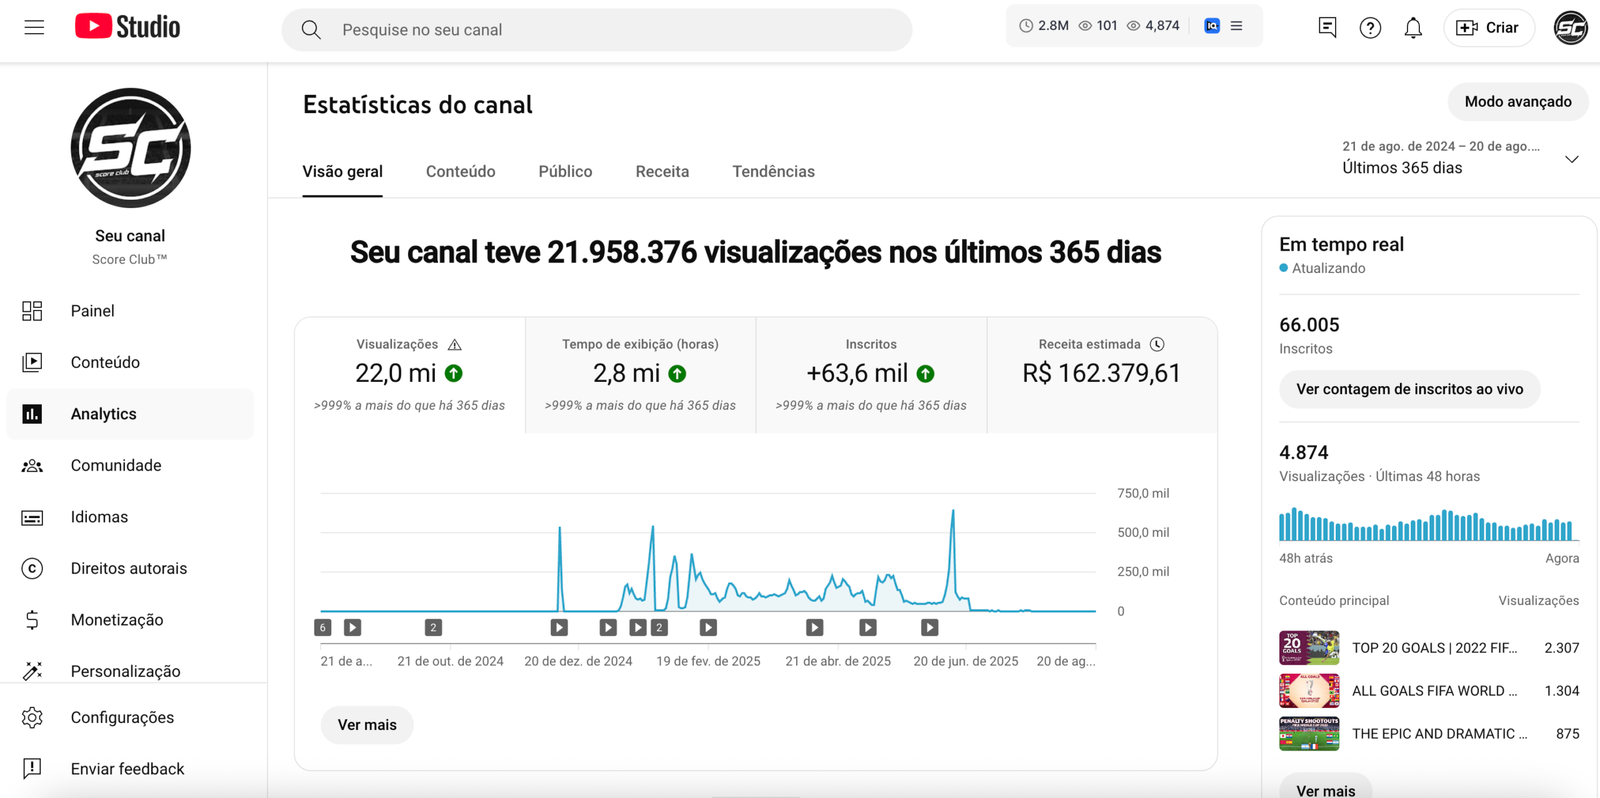Click the Modo avançado button
This screenshot has height=798, width=1600.
1518,102
